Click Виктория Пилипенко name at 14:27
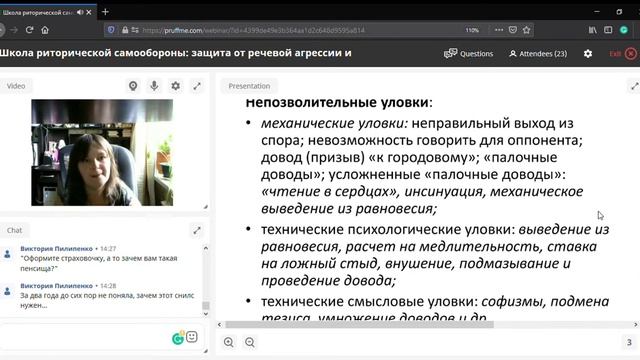Image resolution: width=640 pixels, height=360 pixels. [56, 248]
